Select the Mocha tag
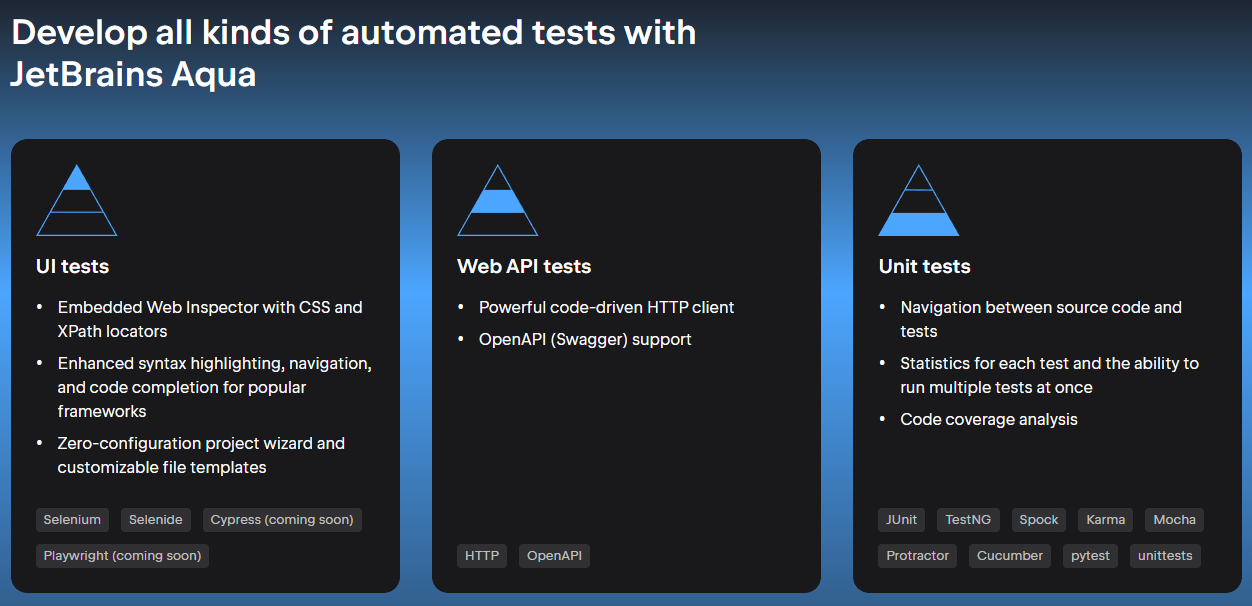The width and height of the screenshot is (1252, 606). 1174,519
